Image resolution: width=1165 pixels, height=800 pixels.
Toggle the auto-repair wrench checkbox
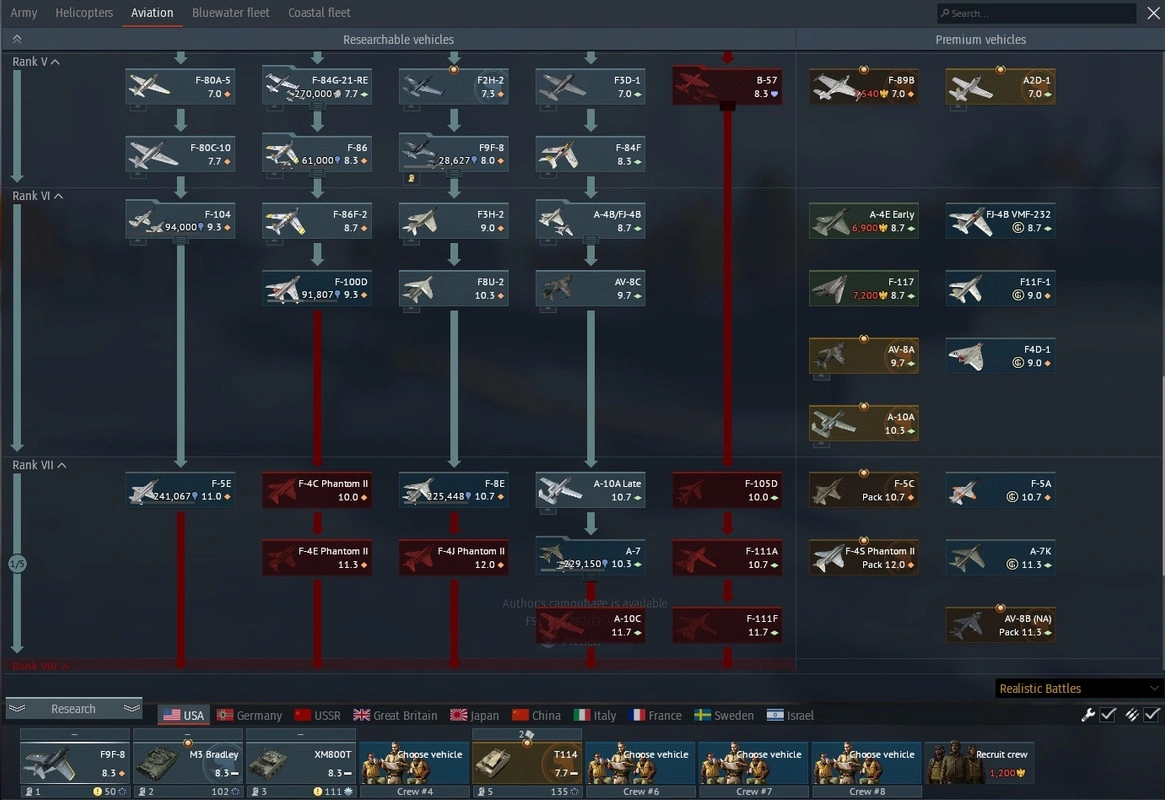[x=1108, y=715]
